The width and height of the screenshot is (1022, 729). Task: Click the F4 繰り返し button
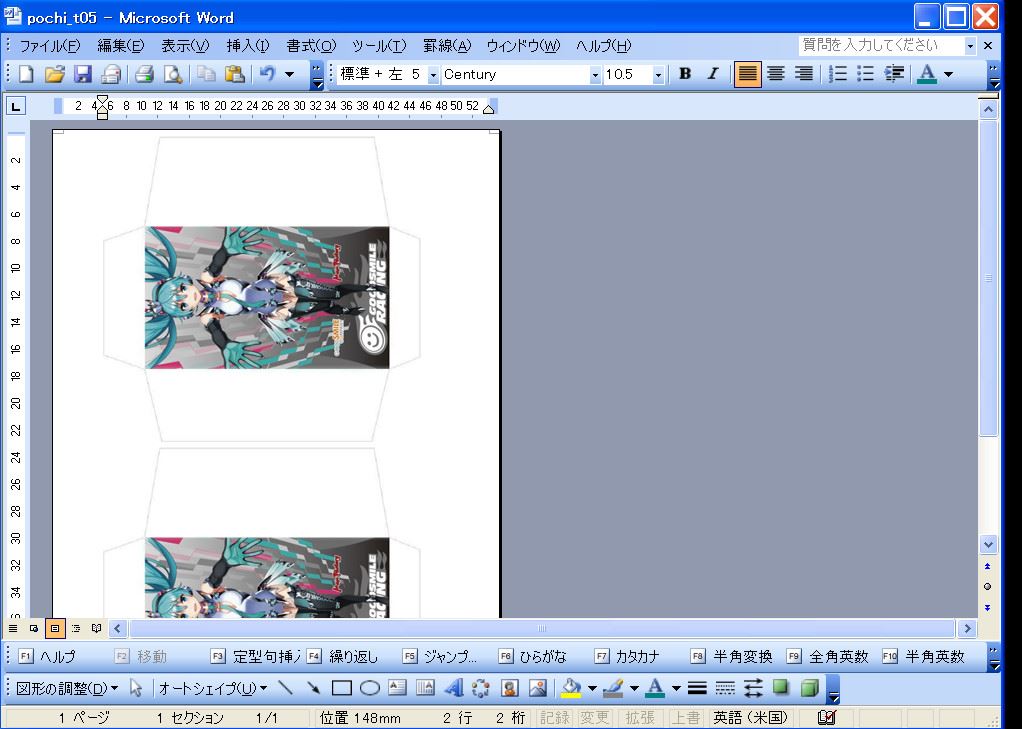click(x=343, y=657)
